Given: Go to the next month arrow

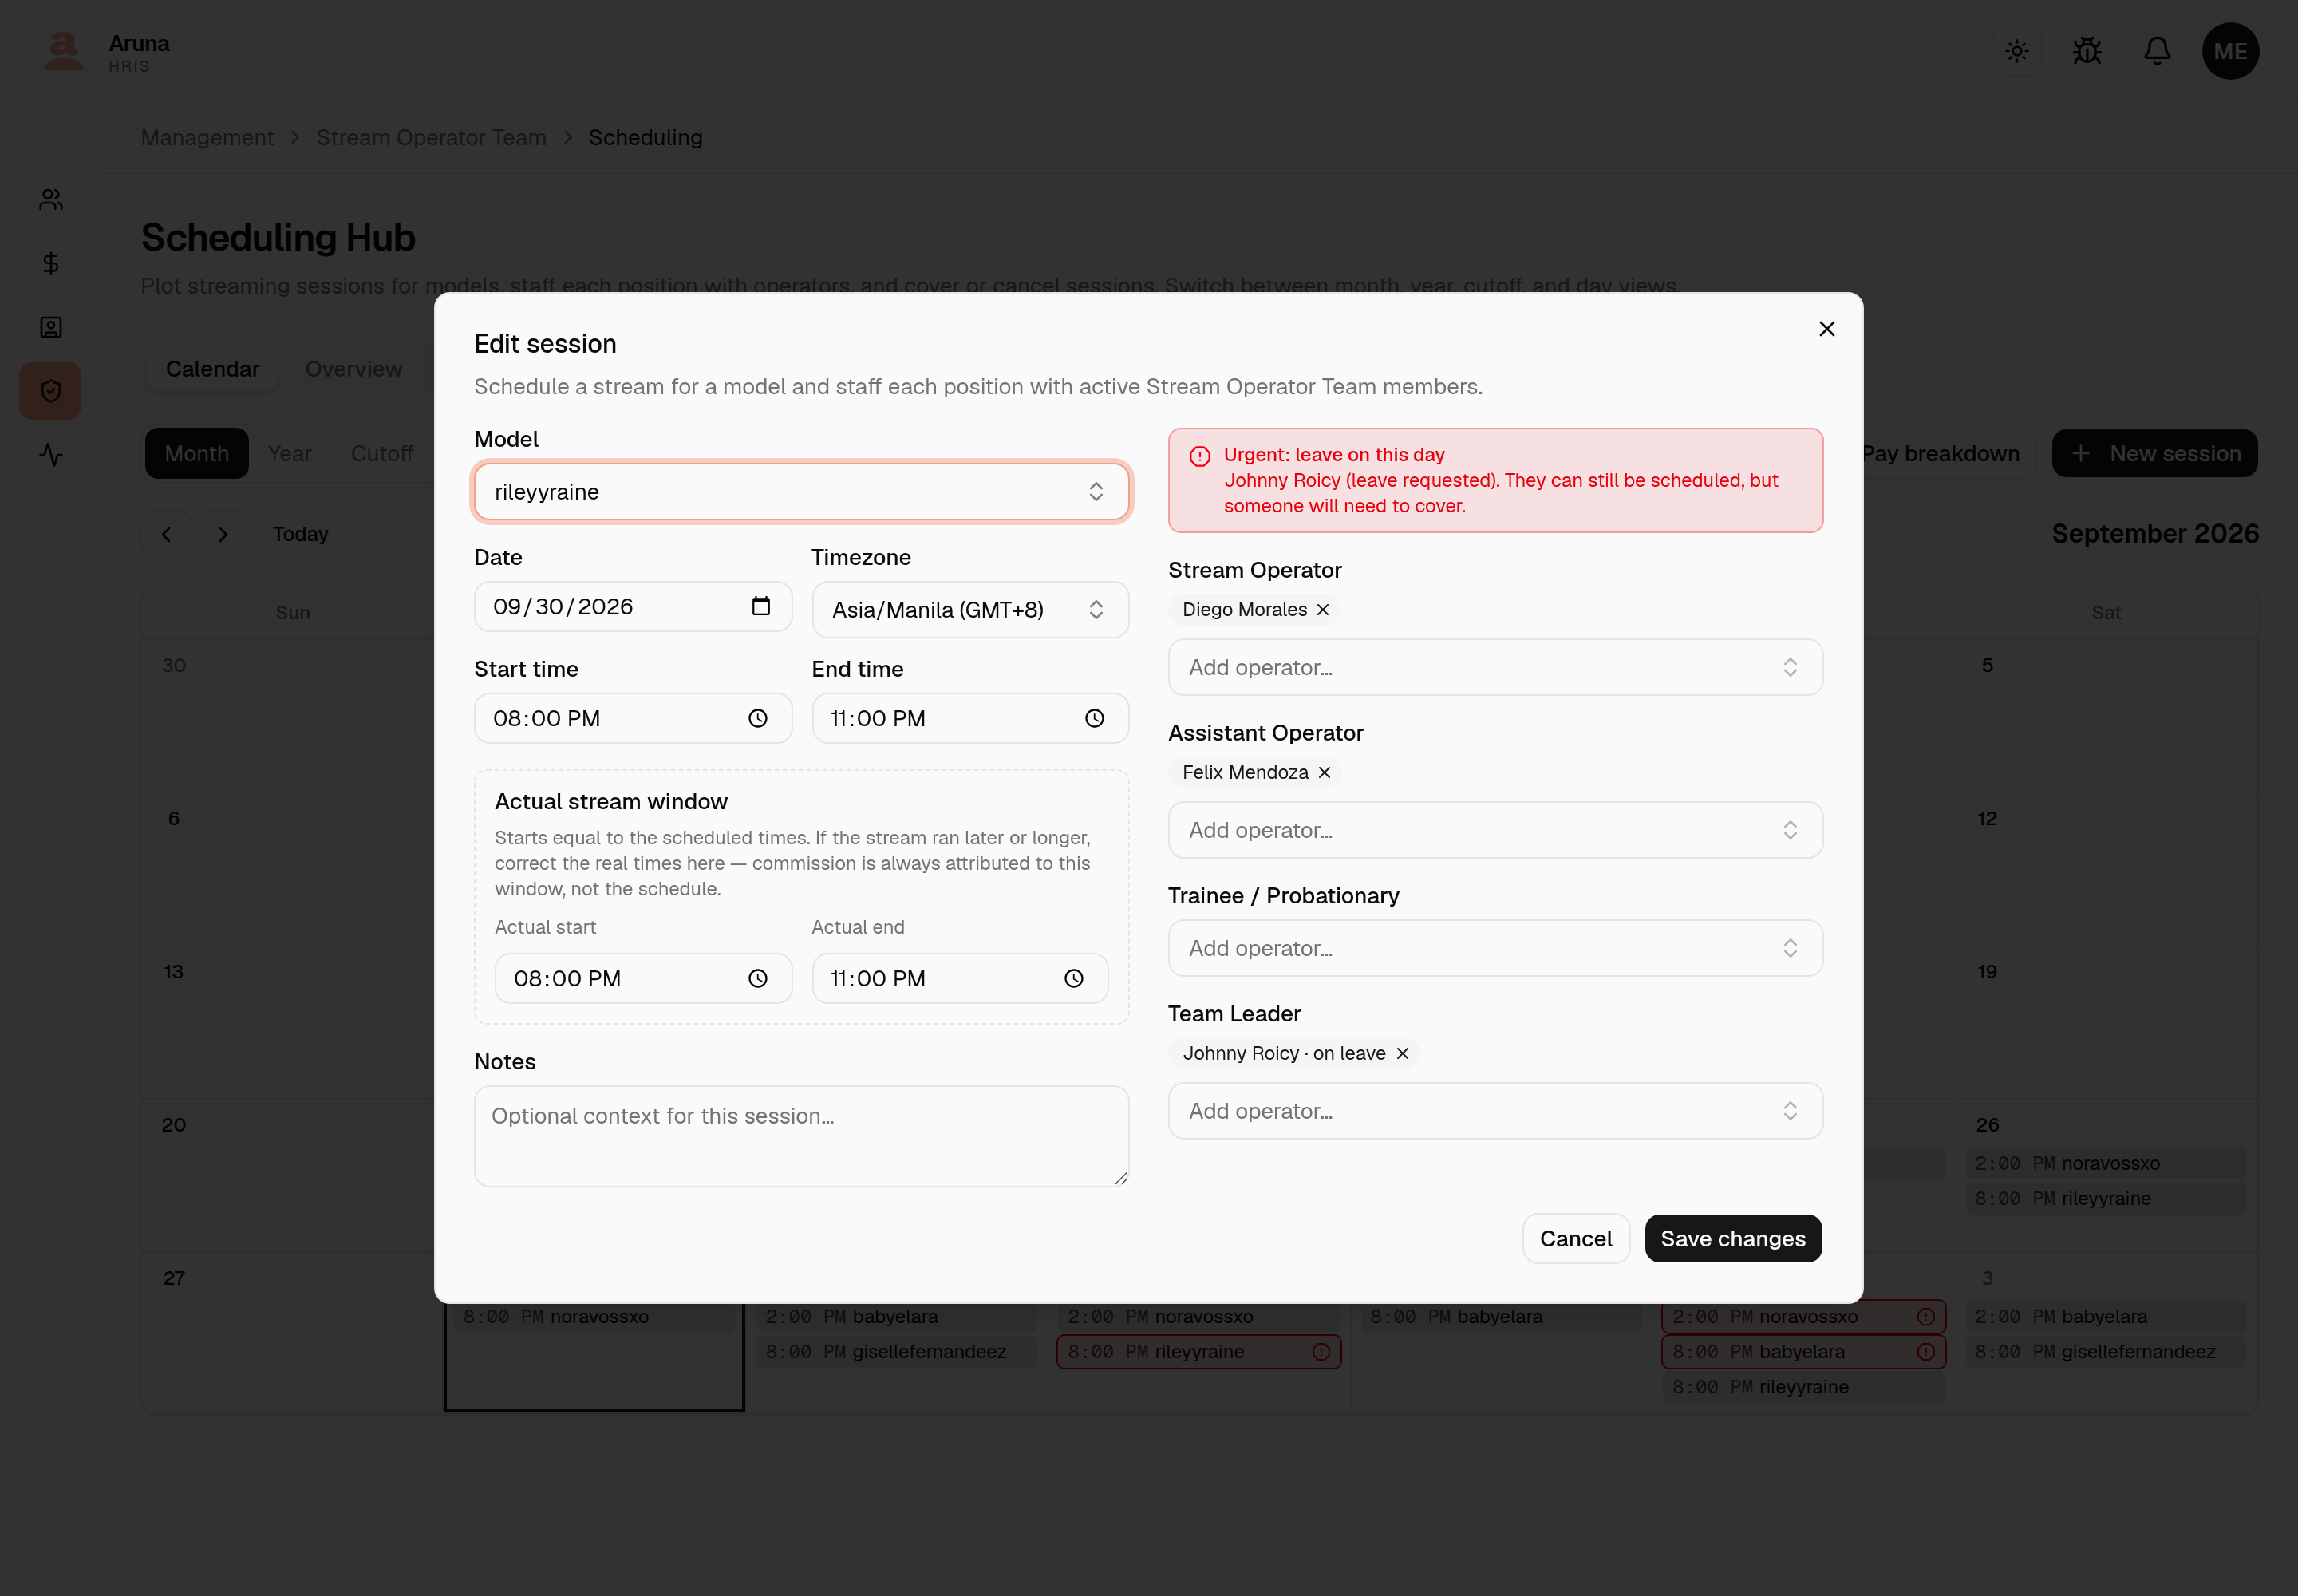Looking at the screenshot, I should 223,534.
